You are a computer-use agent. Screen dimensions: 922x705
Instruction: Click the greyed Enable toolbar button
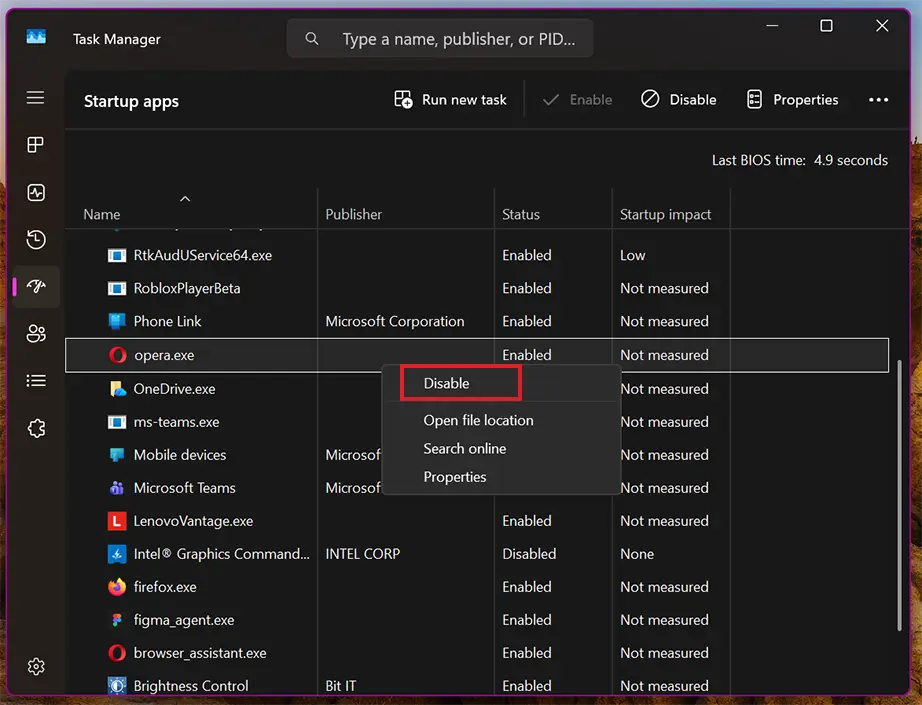(577, 100)
